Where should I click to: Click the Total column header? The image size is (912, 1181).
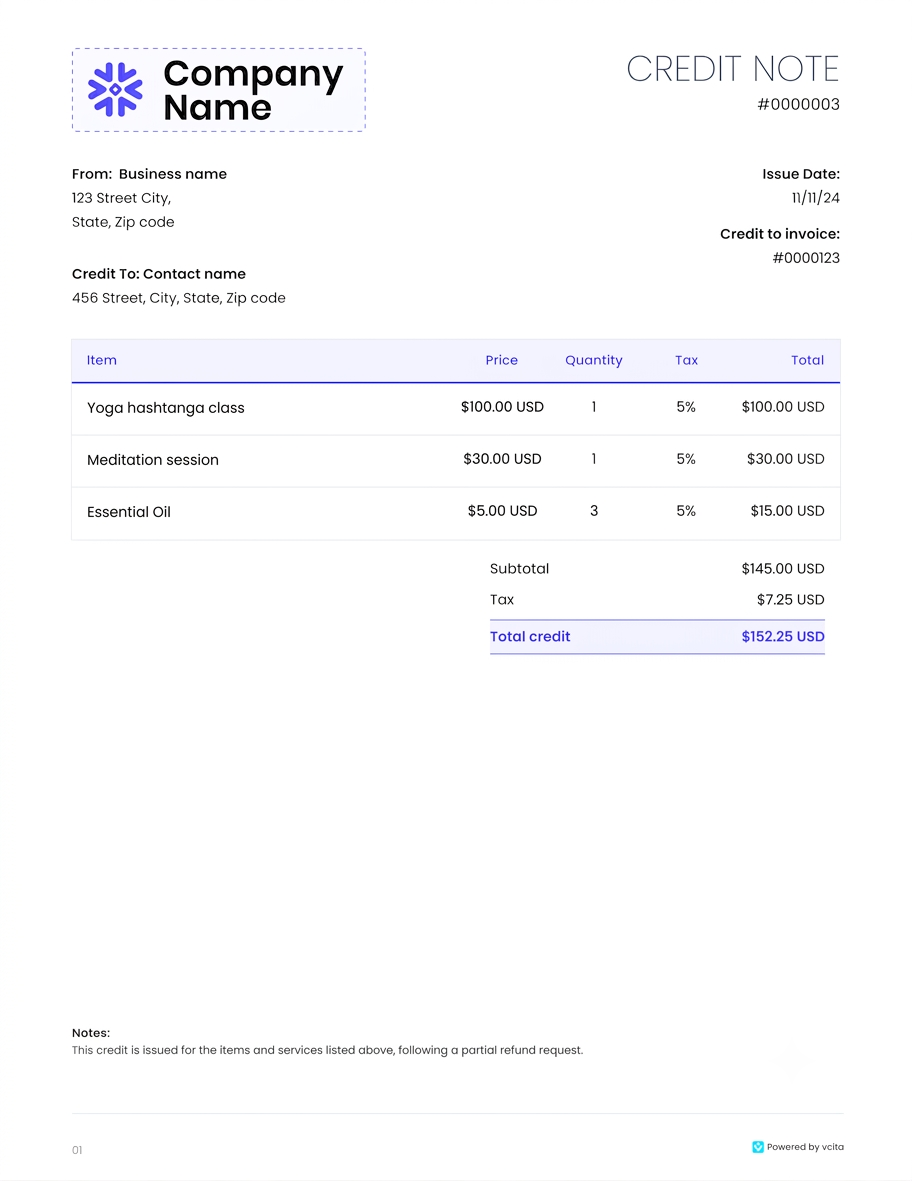pyautogui.click(x=807, y=360)
